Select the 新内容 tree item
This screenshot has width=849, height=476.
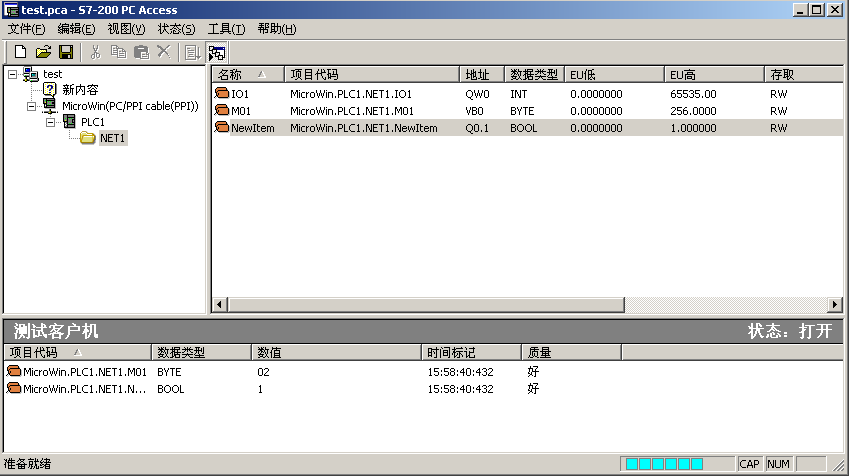pos(80,90)
